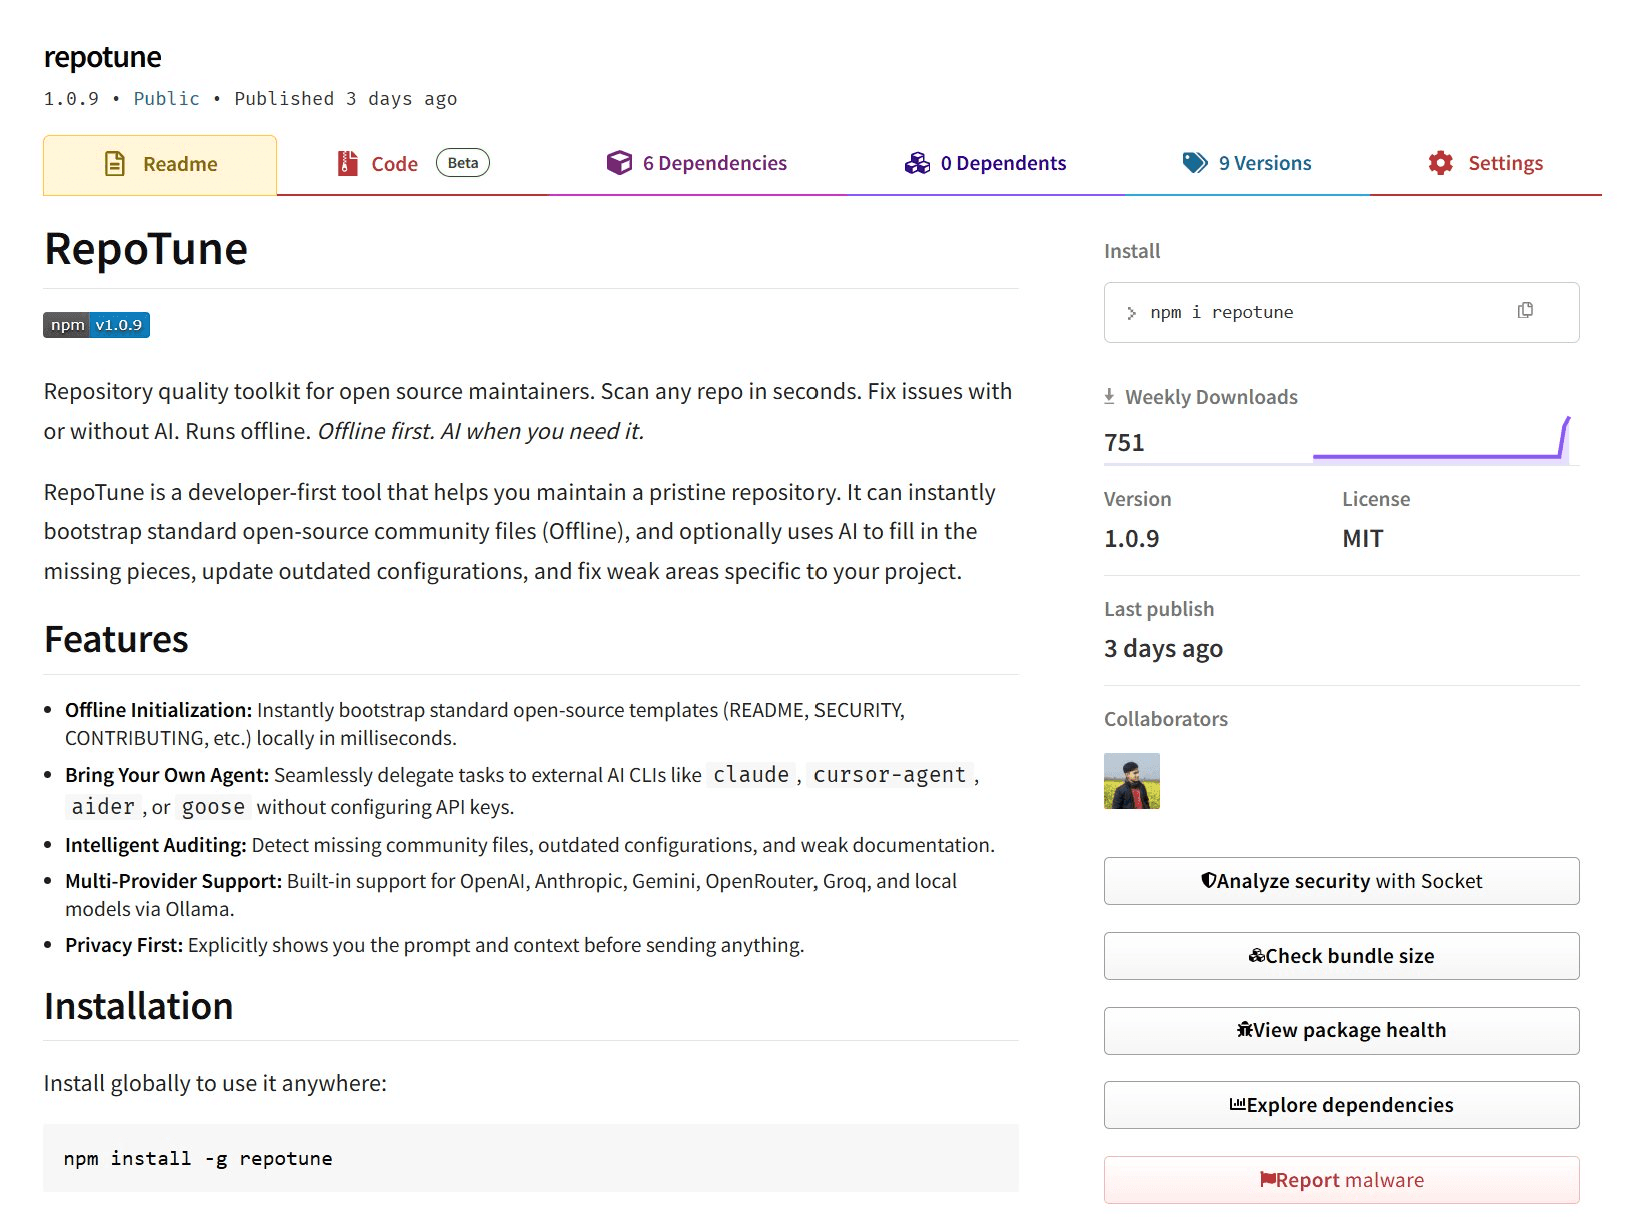Click View package health button
The image size is (1626, 1230).
[1341, 1031]
